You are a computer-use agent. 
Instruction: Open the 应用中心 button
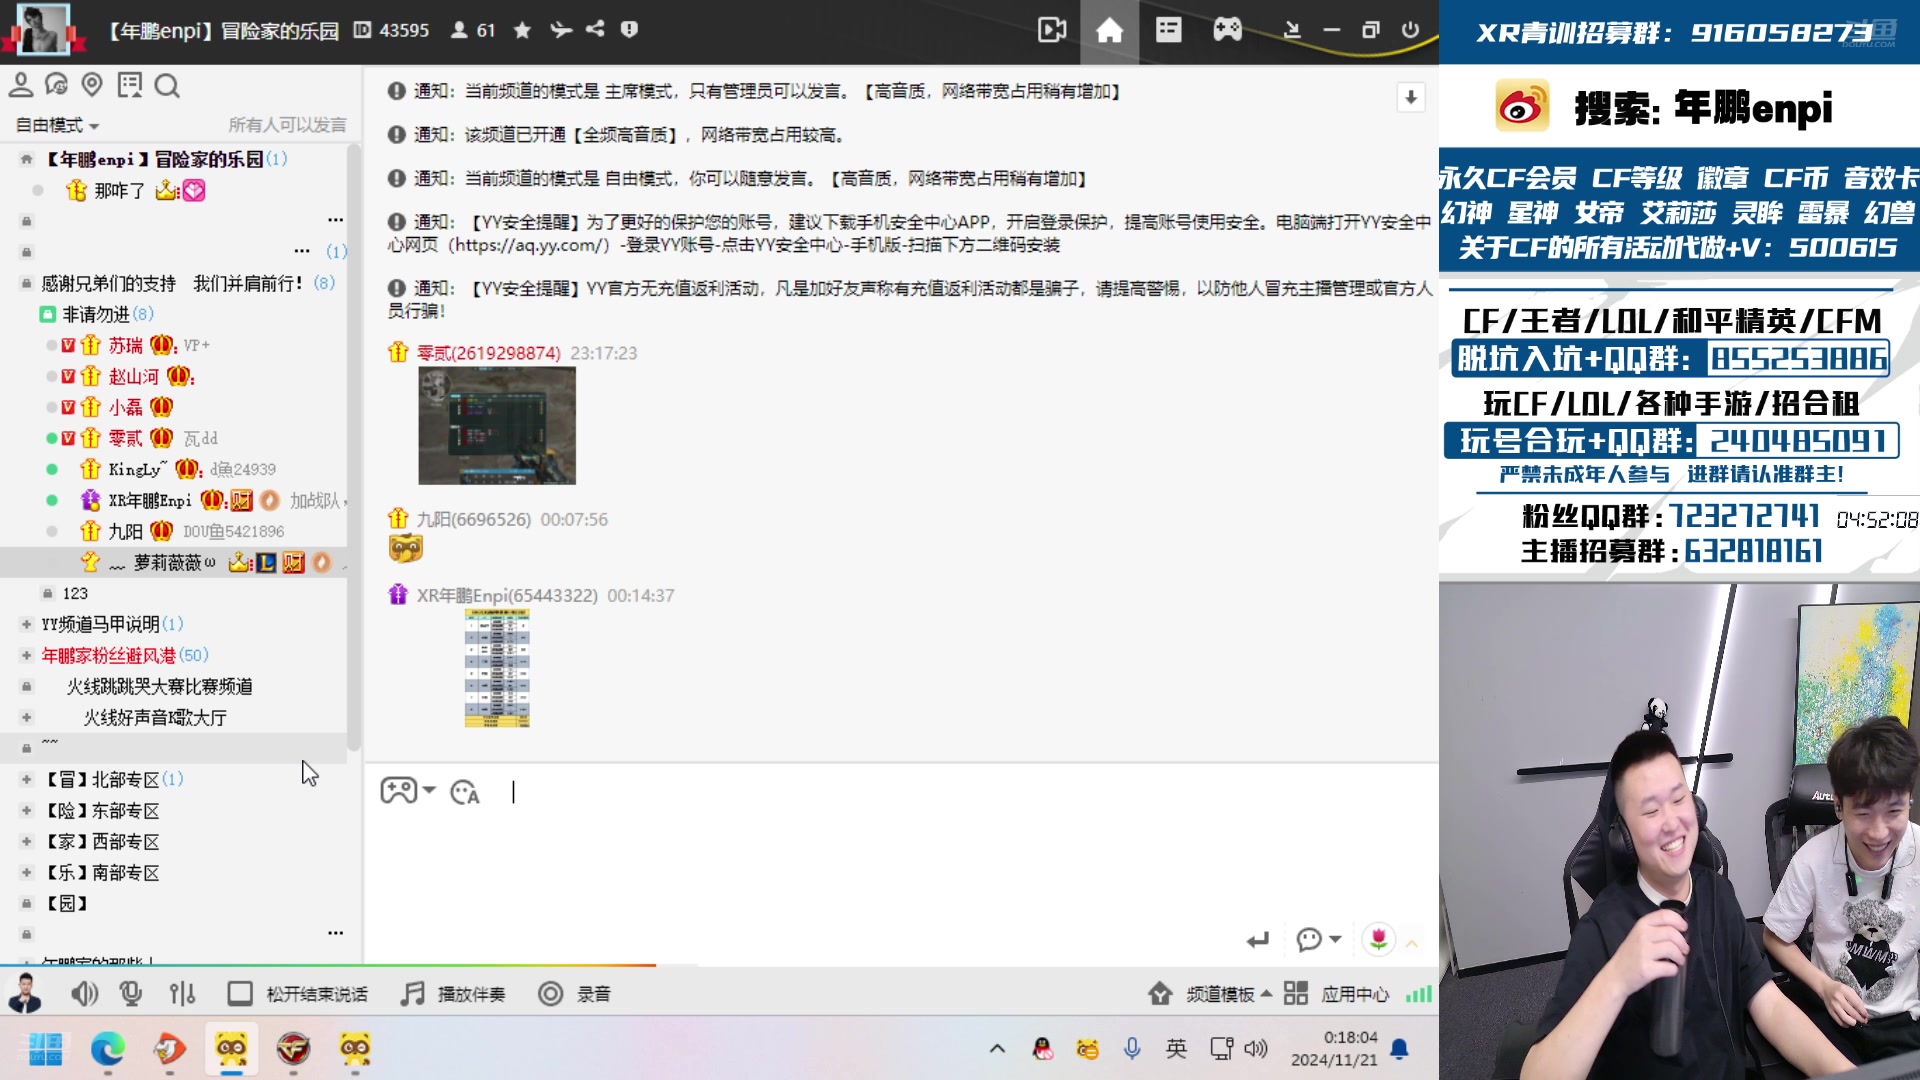1337,994
